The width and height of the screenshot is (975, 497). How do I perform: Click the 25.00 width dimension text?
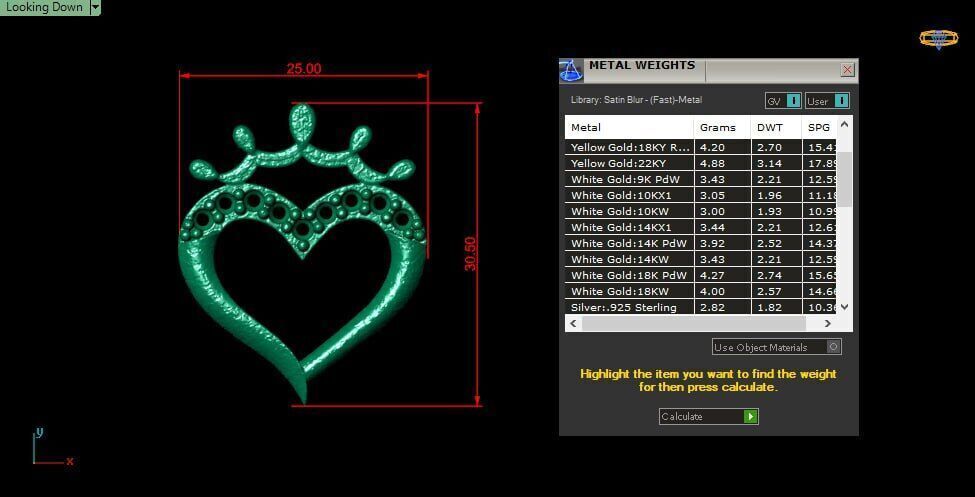tap(303, 68)
